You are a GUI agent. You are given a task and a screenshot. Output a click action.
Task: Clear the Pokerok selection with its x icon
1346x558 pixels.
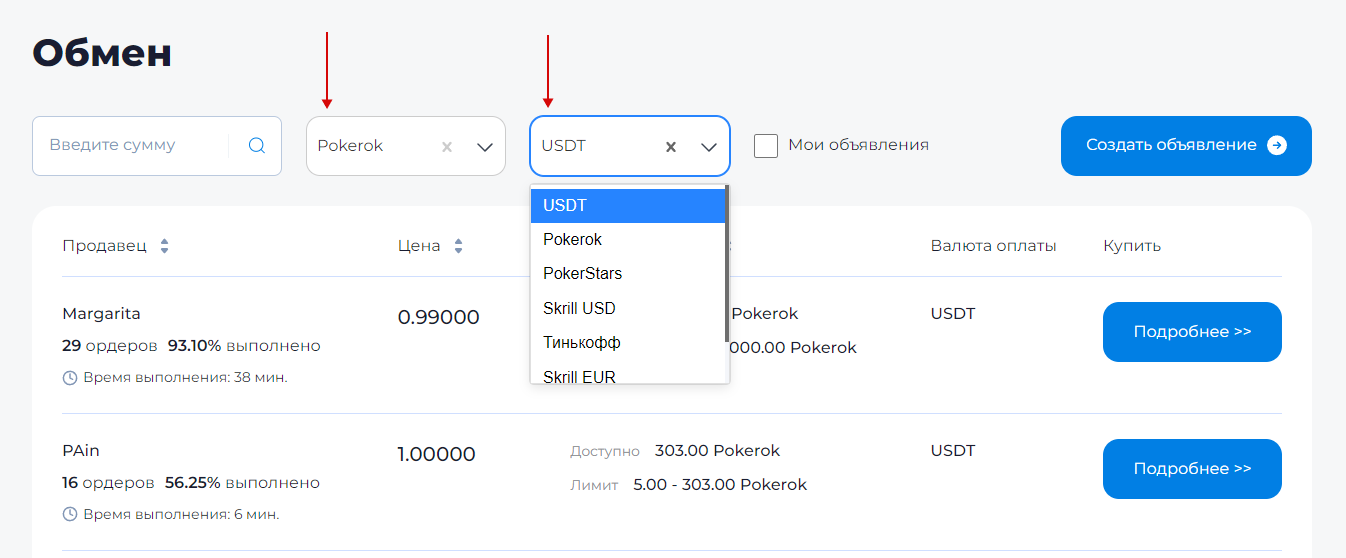(447, 147)
